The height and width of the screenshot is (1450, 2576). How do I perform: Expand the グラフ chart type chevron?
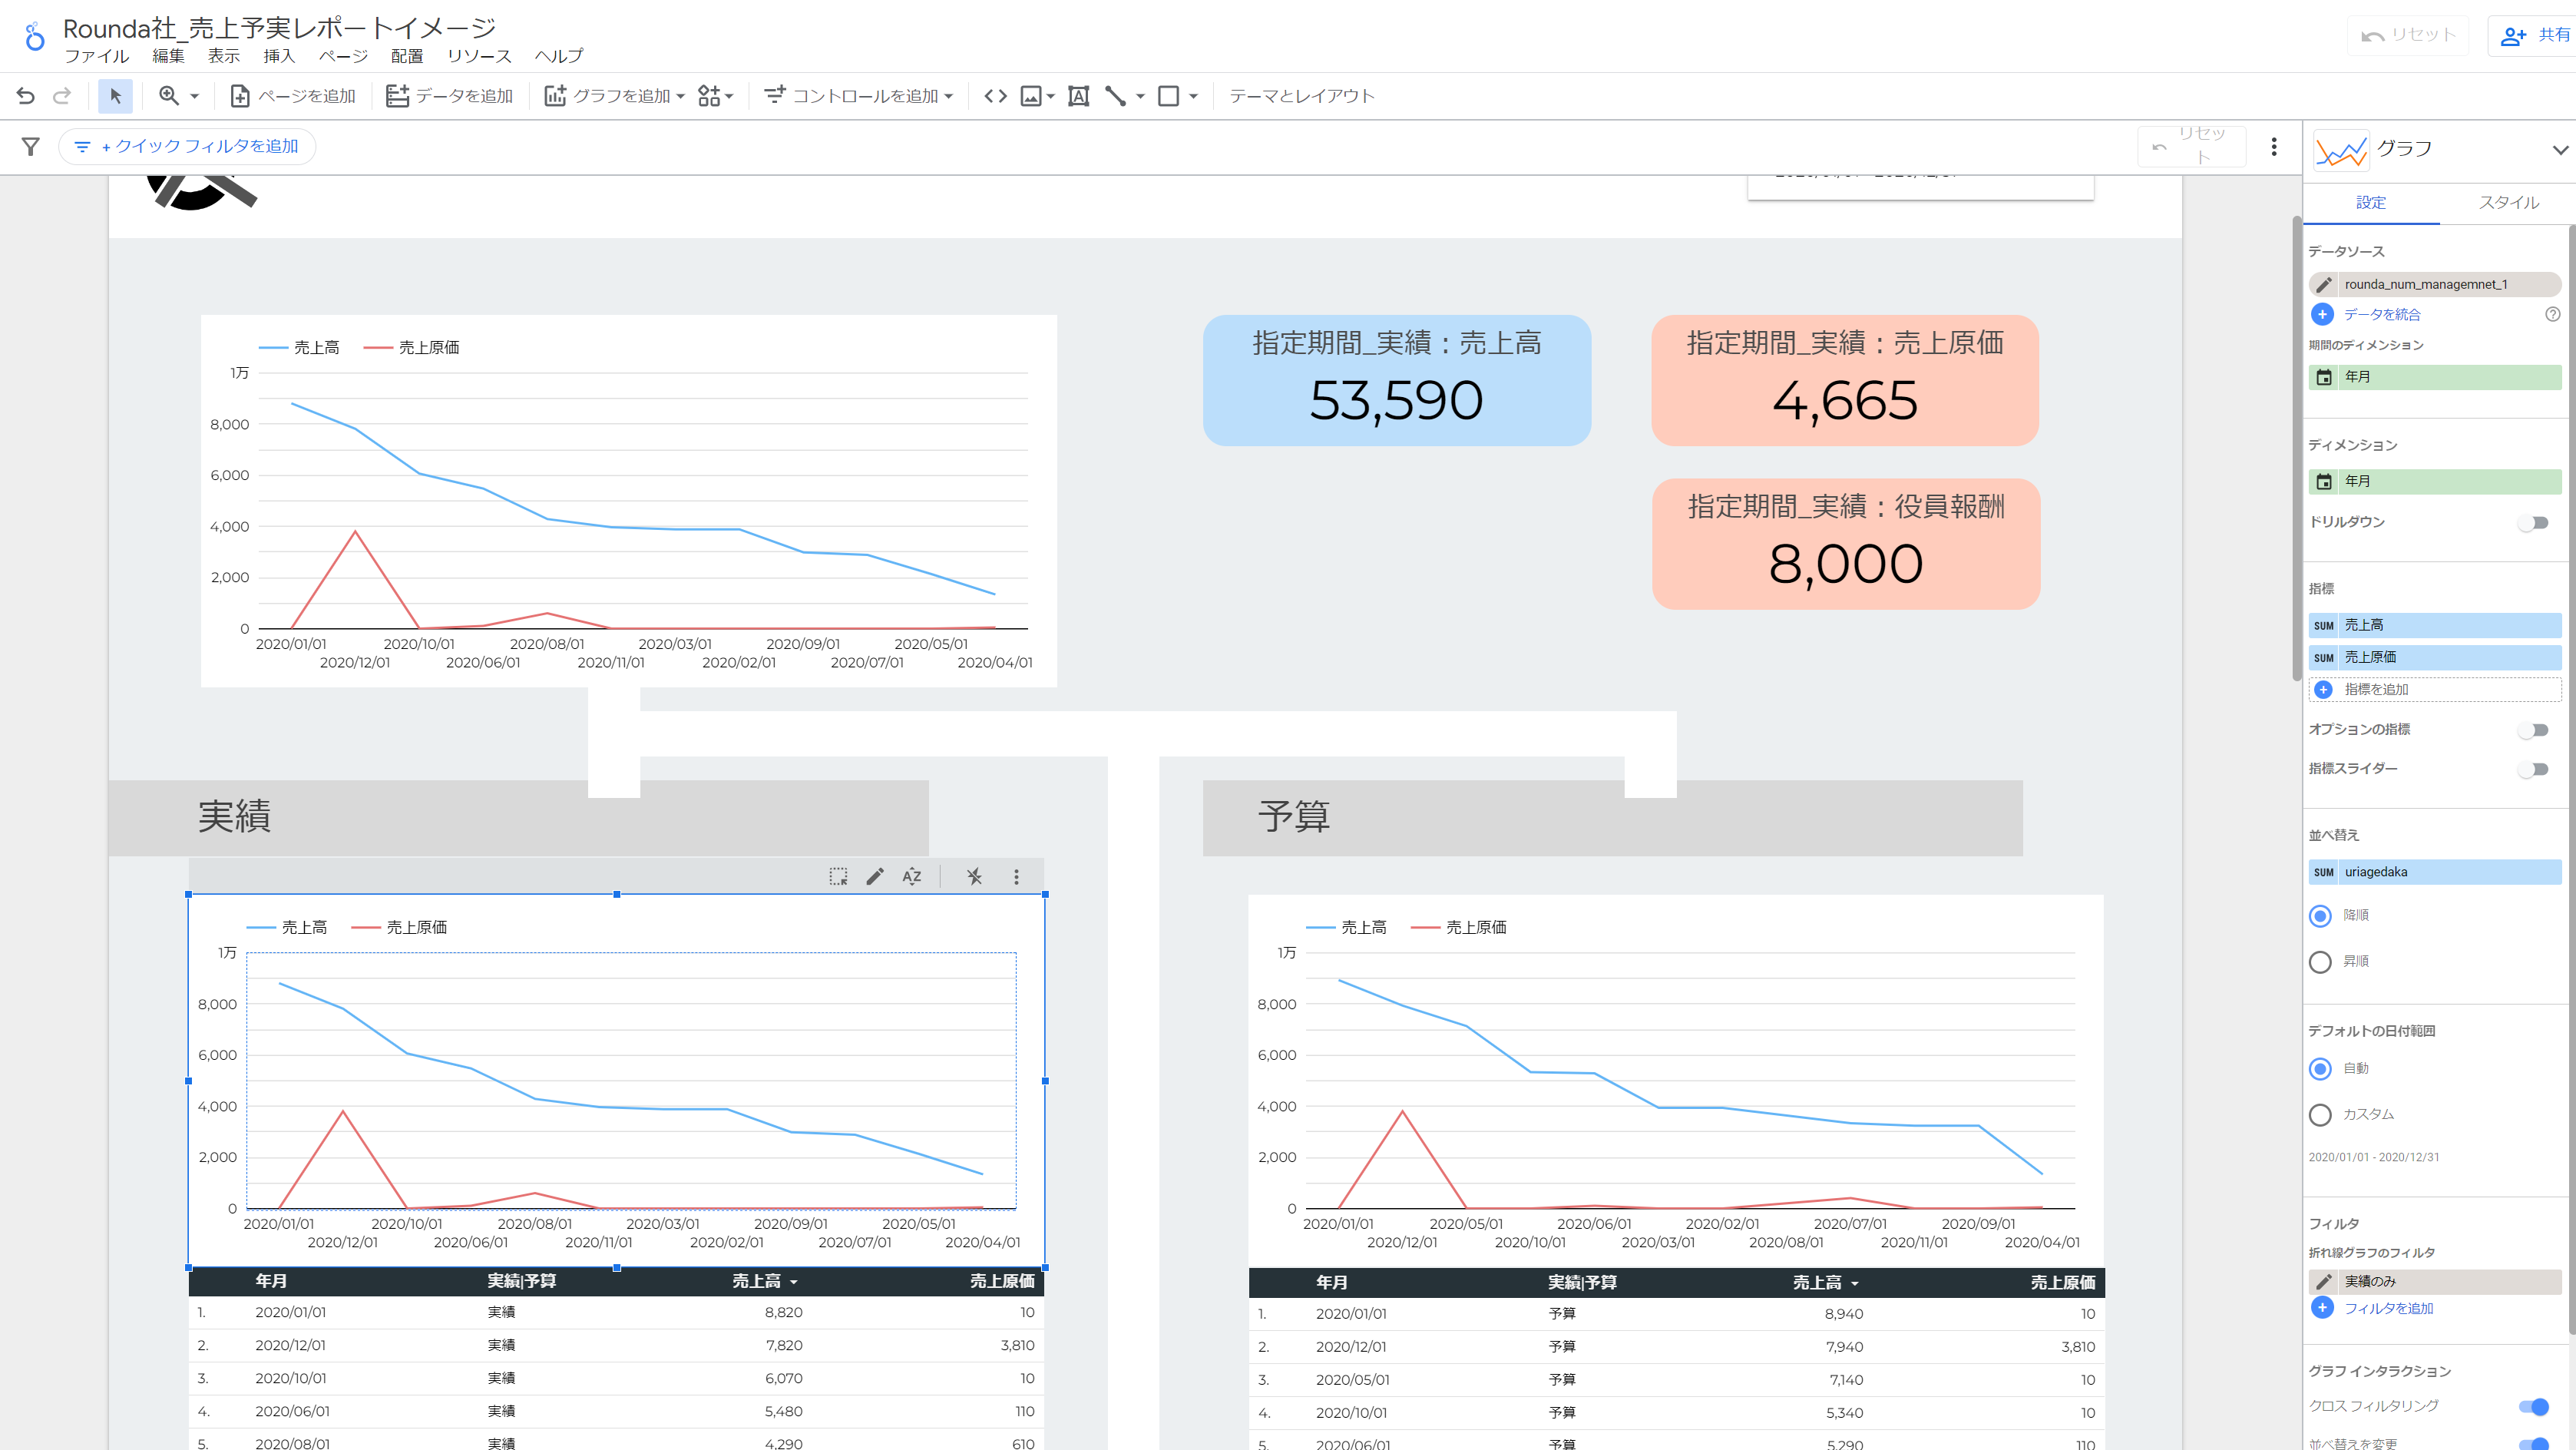tap(2559, 150)
